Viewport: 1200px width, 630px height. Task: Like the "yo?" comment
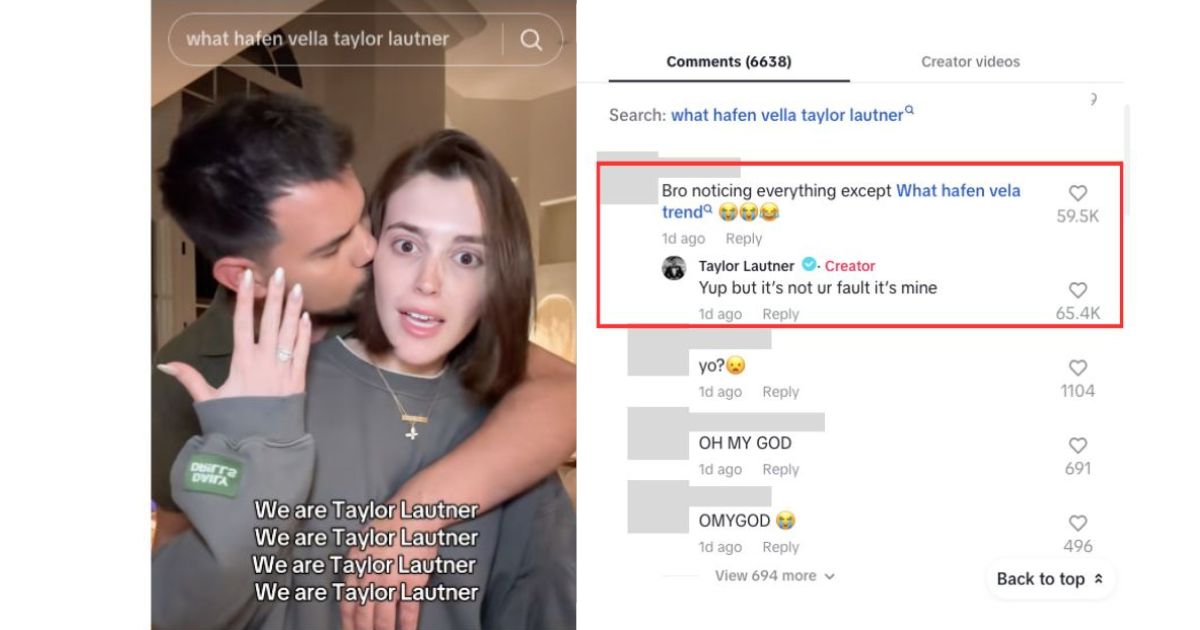pyautogui.click(x=1077, y=368)
